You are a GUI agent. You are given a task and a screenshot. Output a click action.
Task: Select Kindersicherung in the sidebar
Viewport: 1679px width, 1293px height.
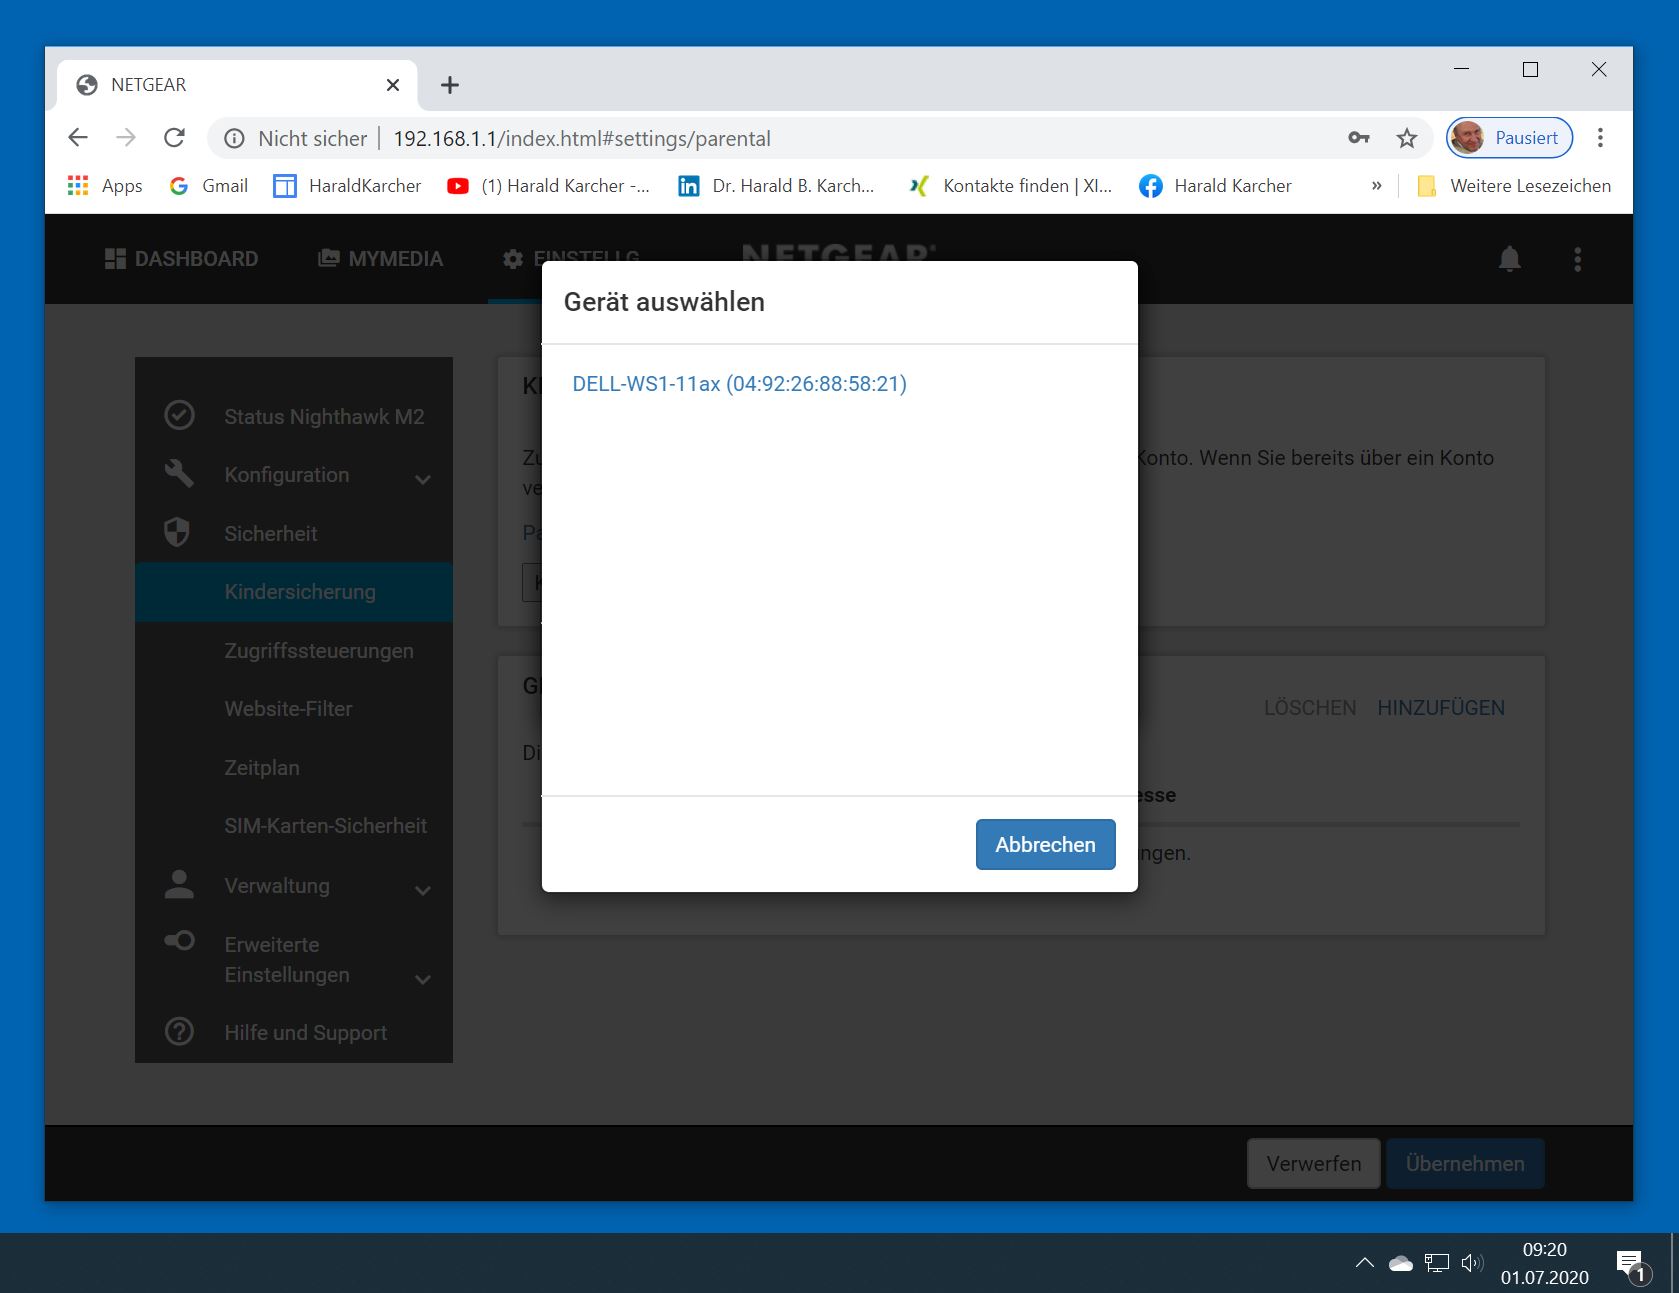click(294, 592)
